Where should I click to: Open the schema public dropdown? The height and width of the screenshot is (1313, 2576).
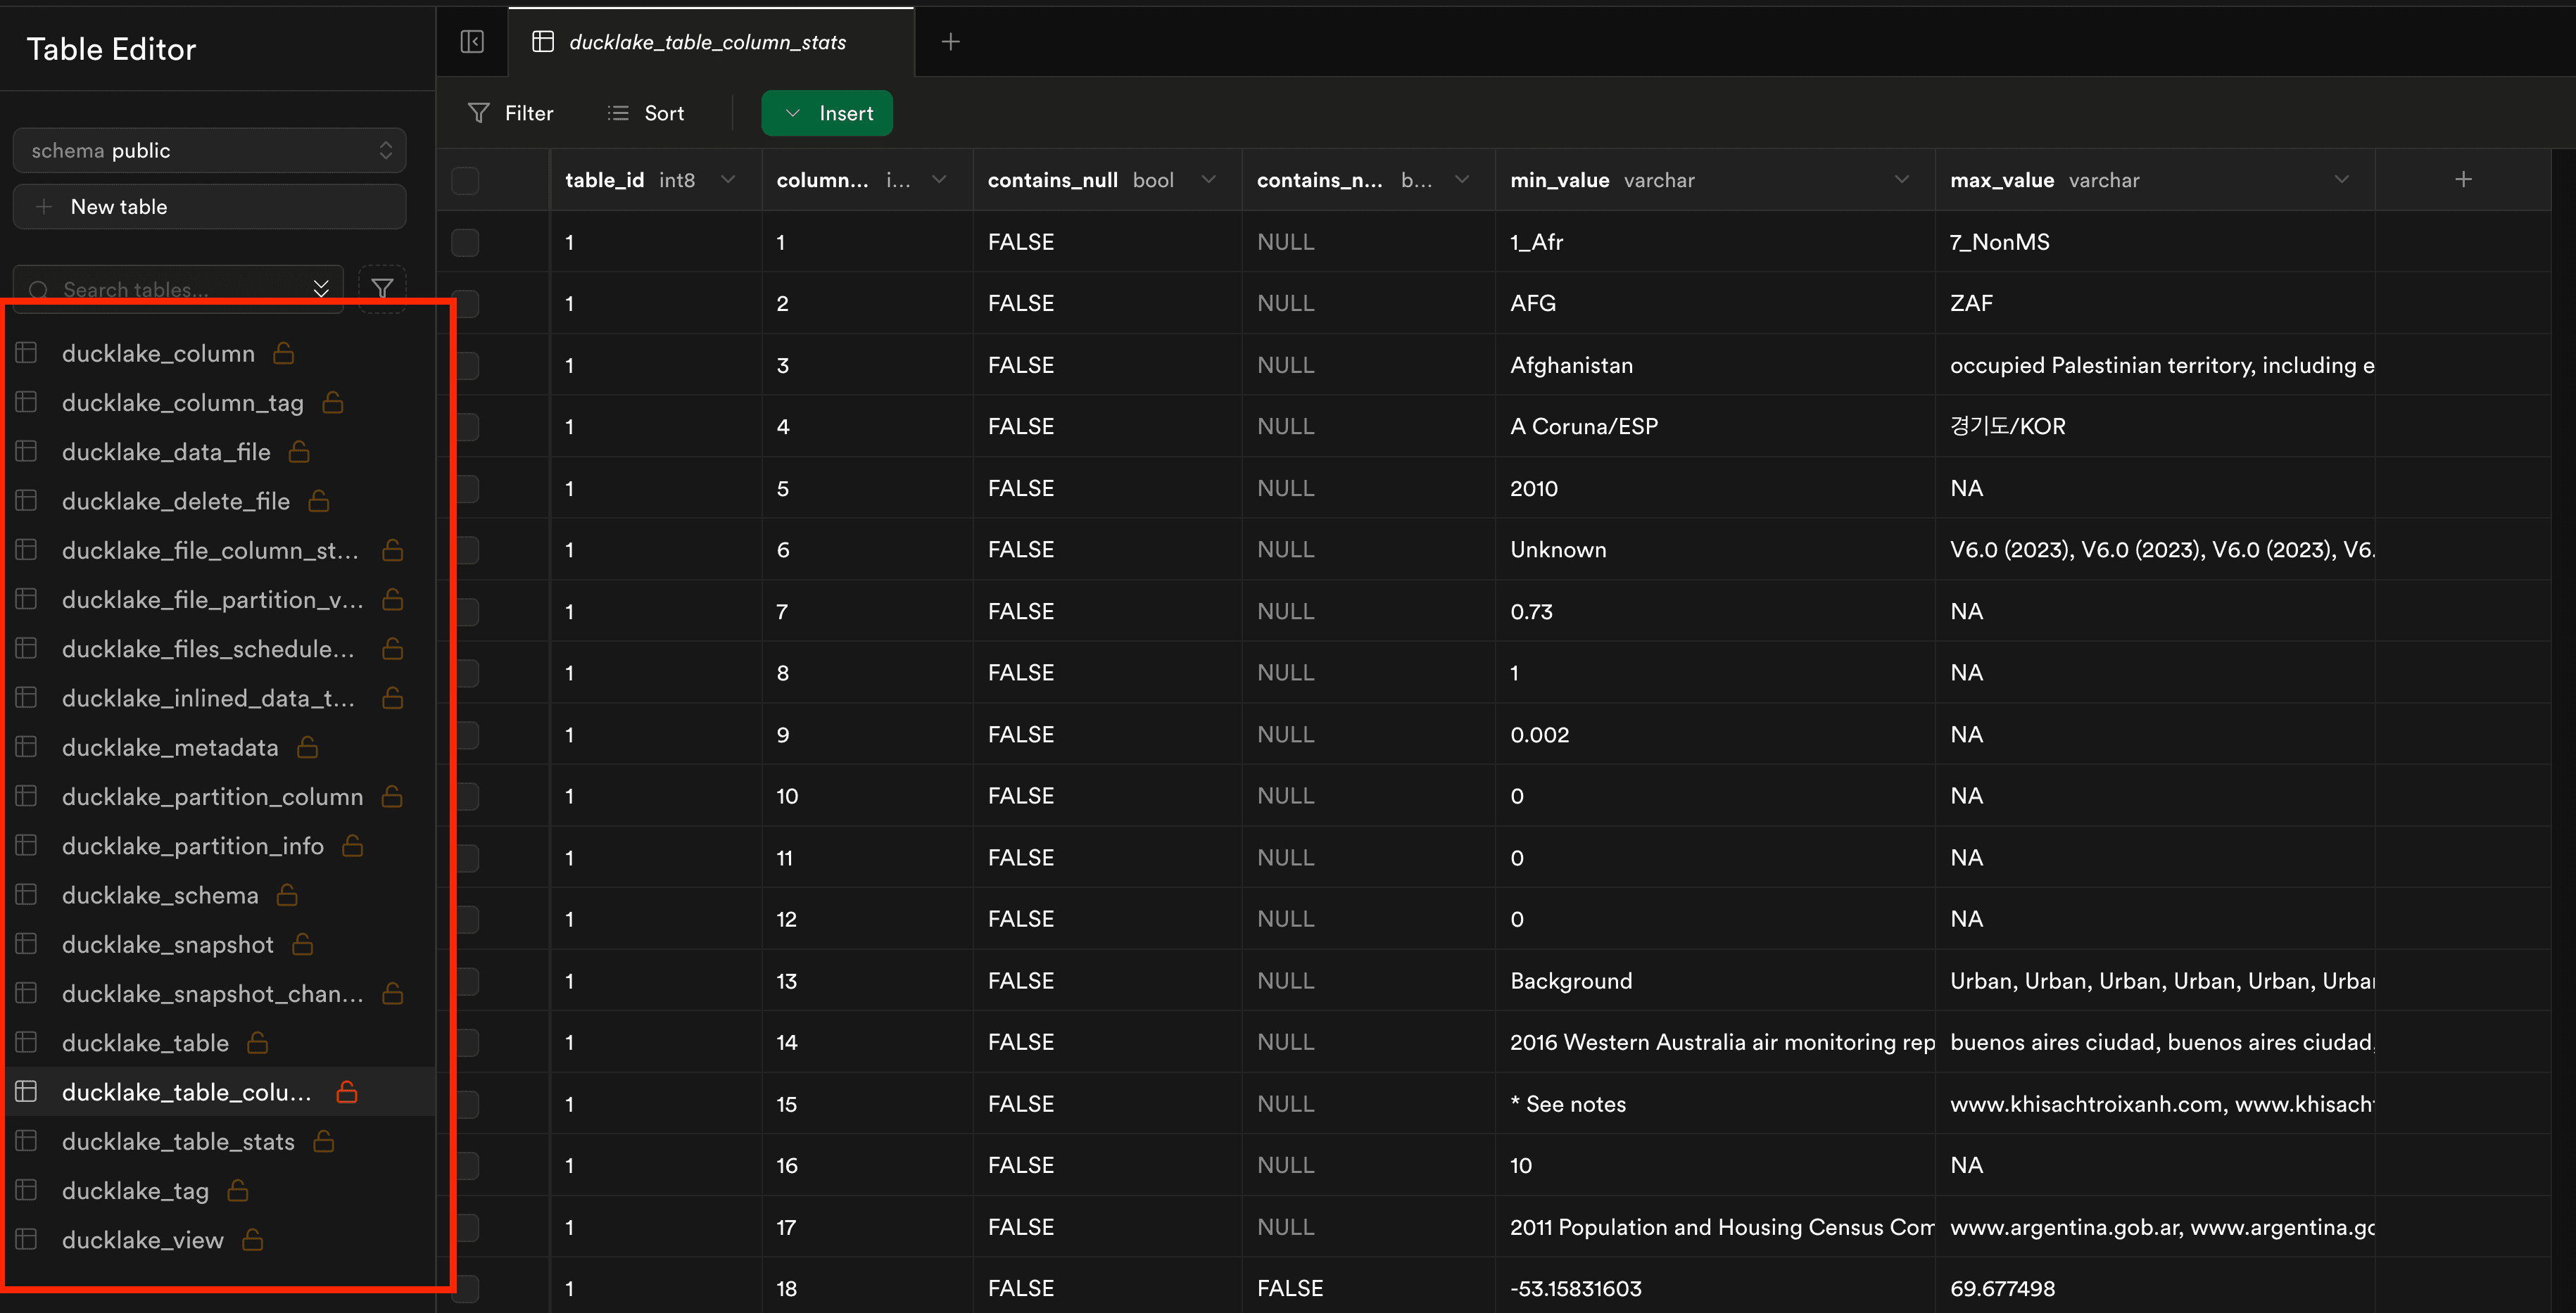209,150
